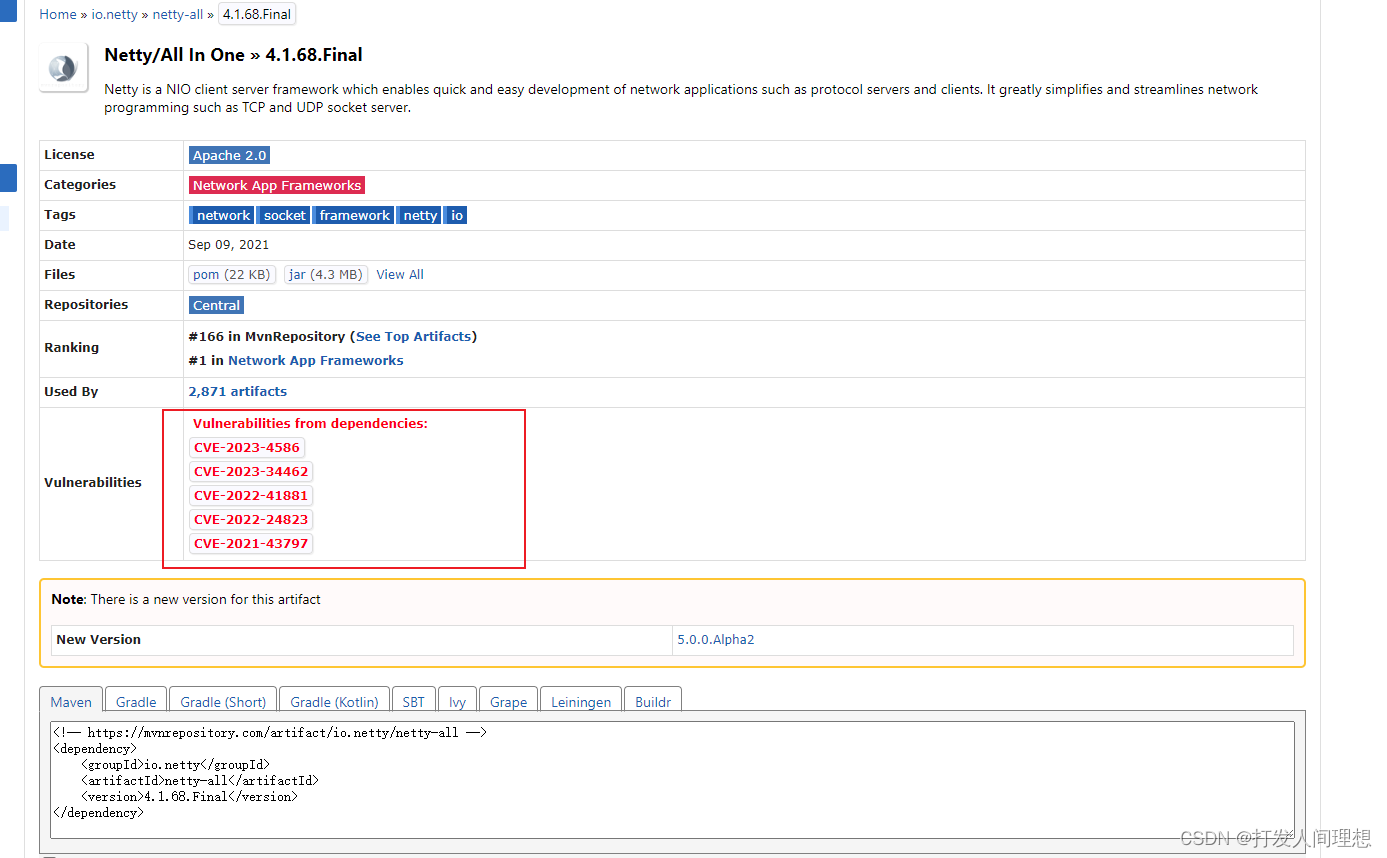Viewport: 1387px width, 858px height.
Task: Open vulnerability CVE-2023-34462
Action: [x=252, y=472]
